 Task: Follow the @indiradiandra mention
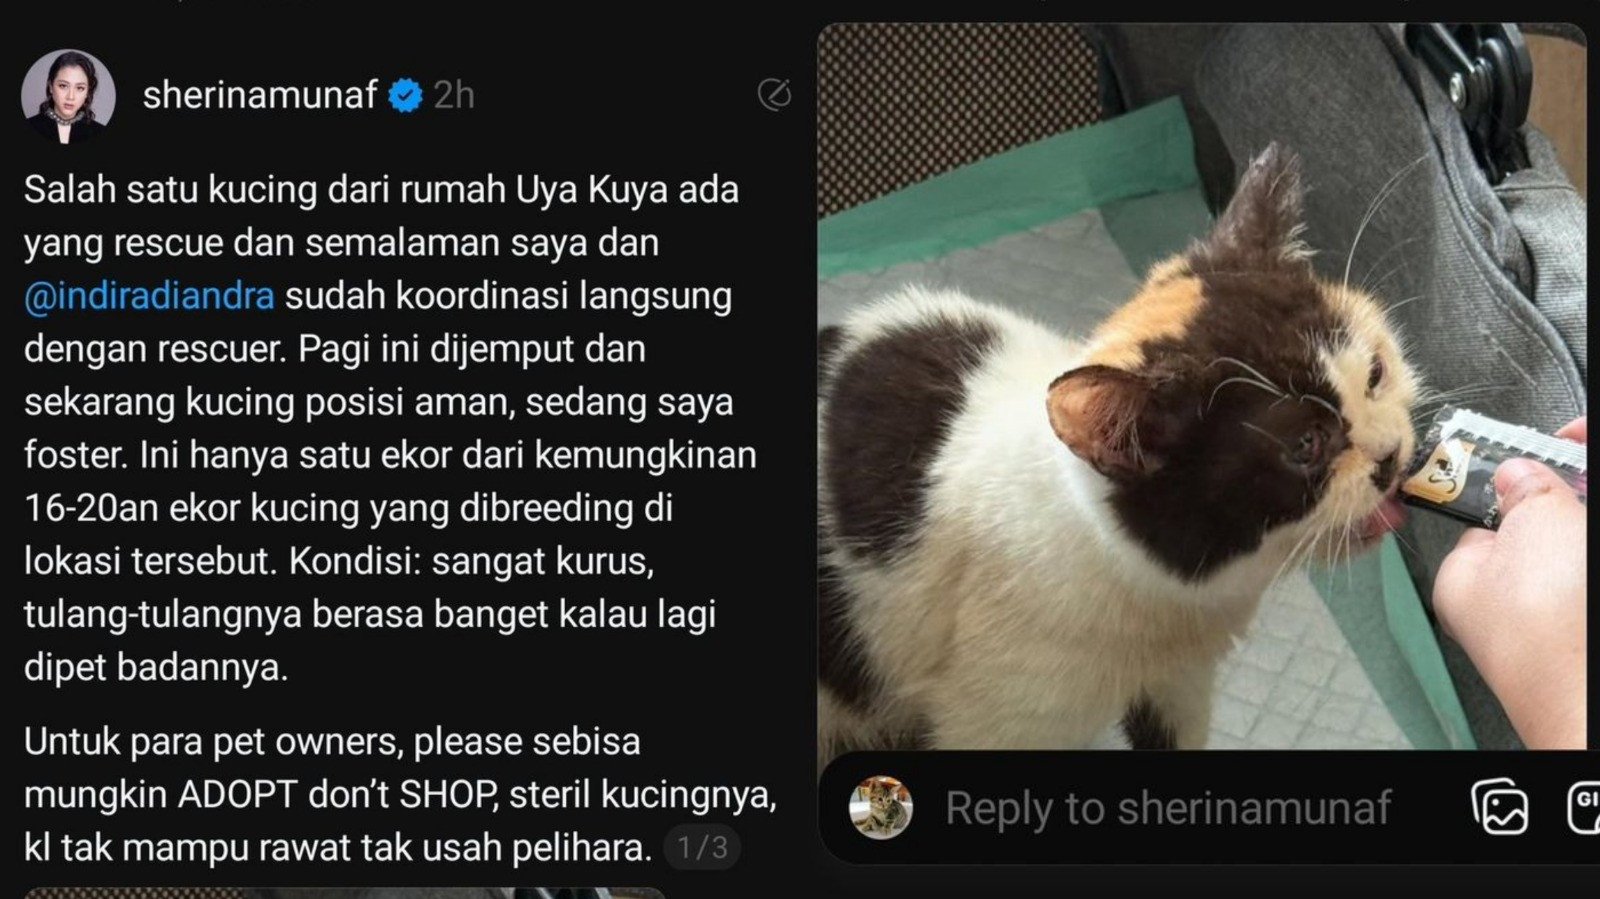pos(149,296)
